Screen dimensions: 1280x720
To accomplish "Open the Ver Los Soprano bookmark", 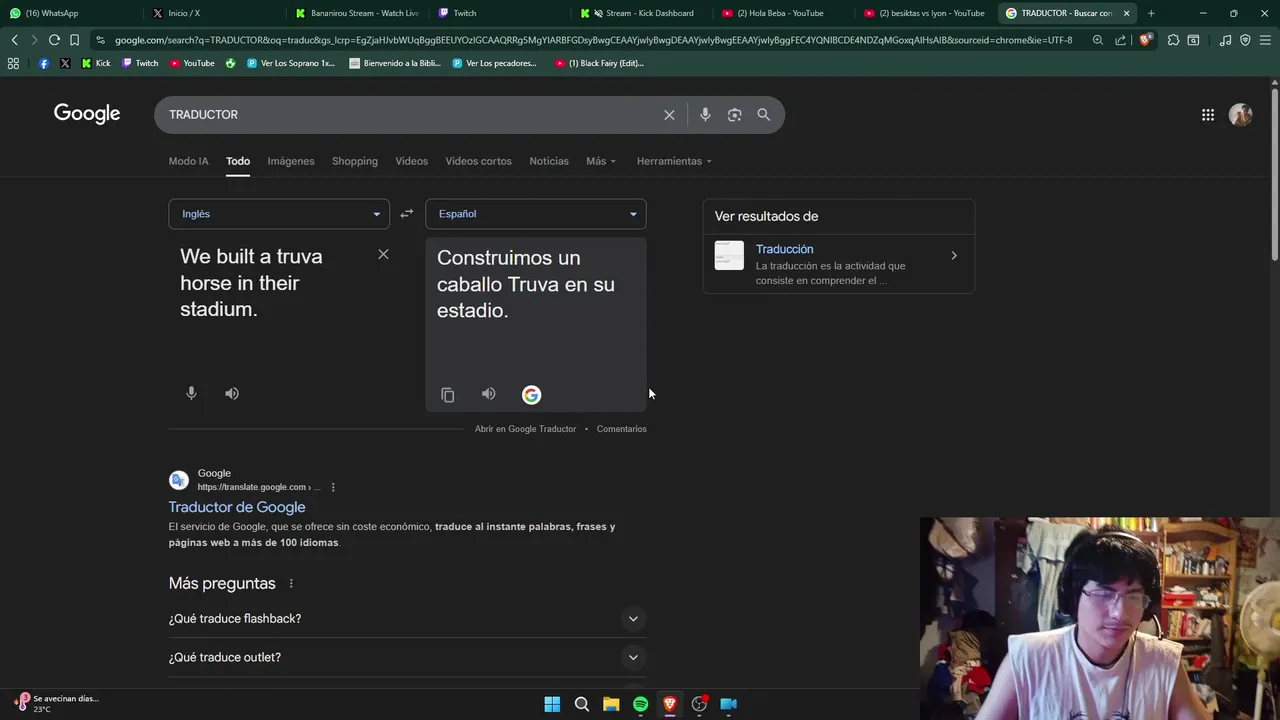I will (291, 63).
